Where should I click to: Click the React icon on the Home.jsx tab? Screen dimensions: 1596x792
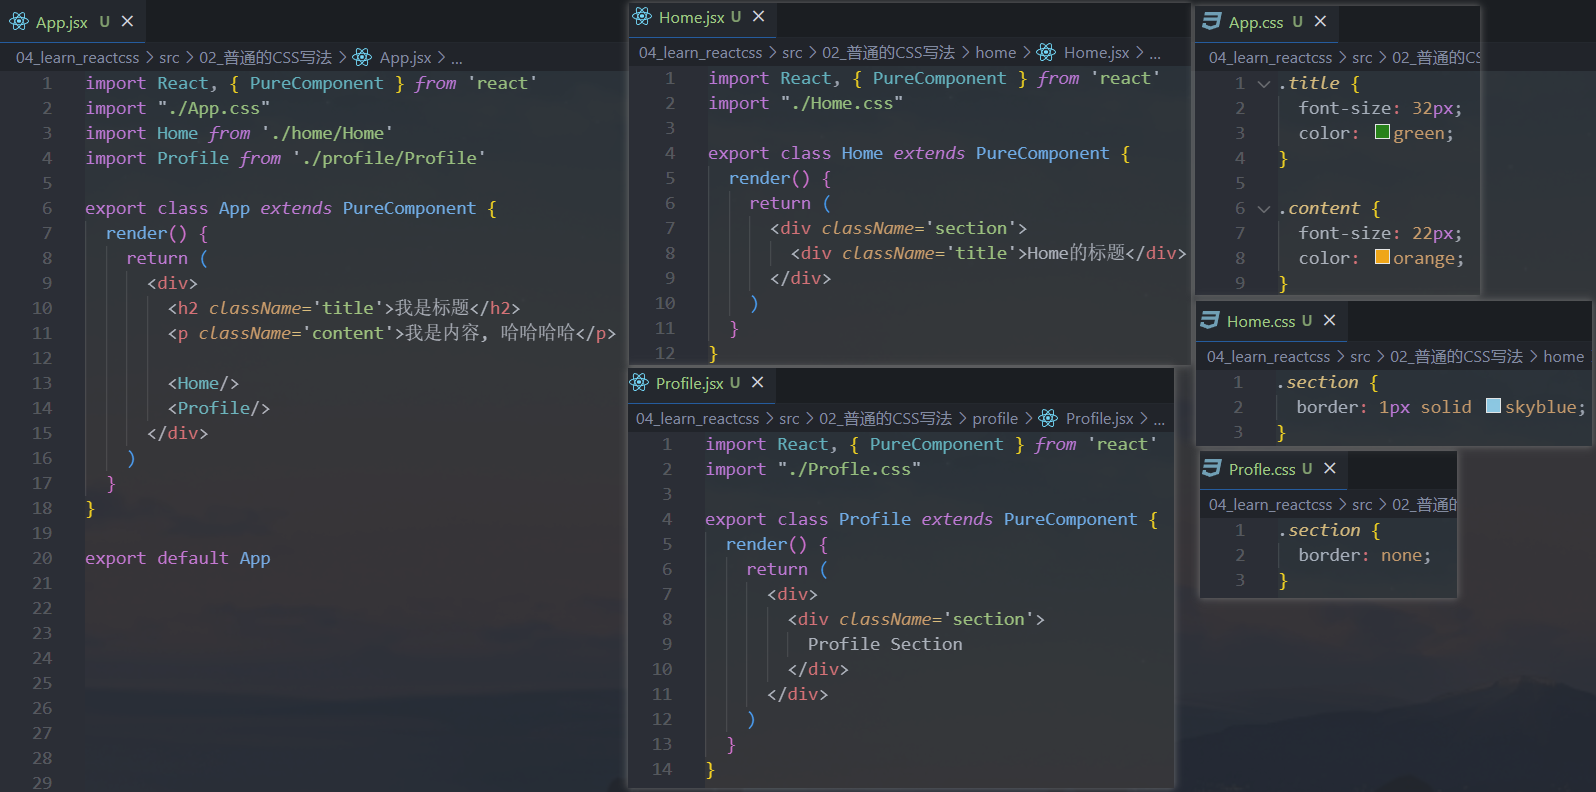tap(642, 16)
